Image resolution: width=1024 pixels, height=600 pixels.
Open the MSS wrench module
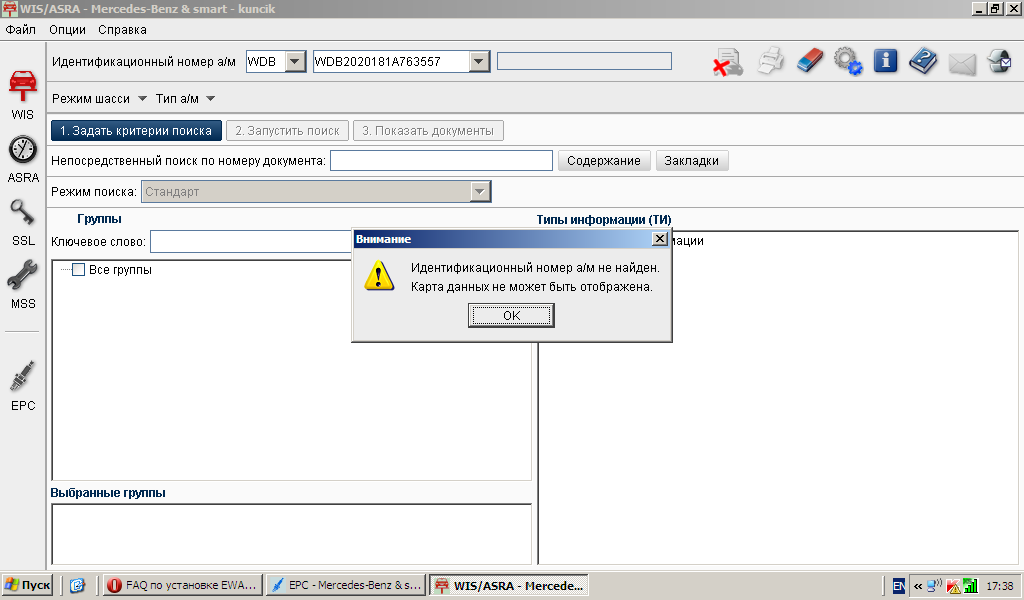pyautogui.click(x=23, y=284)
